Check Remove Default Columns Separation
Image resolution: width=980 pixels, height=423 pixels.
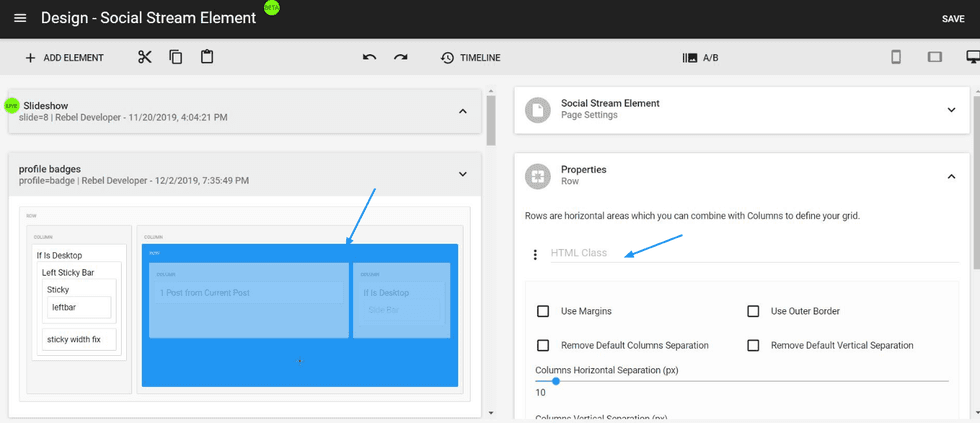(x=543, y=345)
